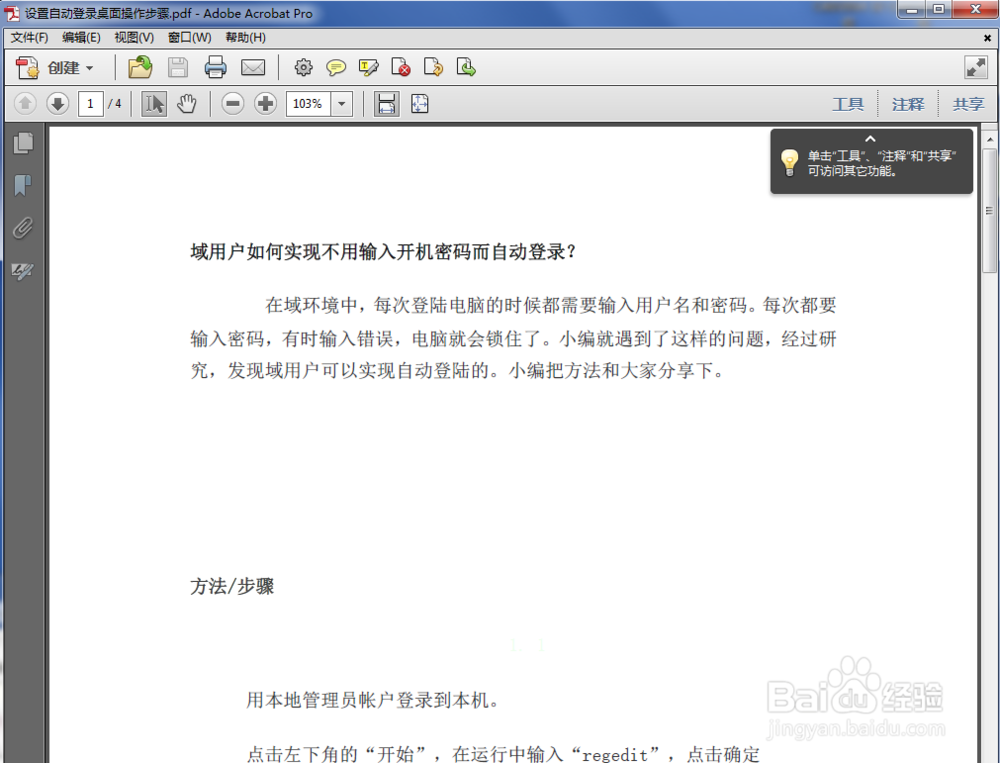Zoom out using the minus button
This screenshot has height=763, width=1000.
[x=232, y=103]
